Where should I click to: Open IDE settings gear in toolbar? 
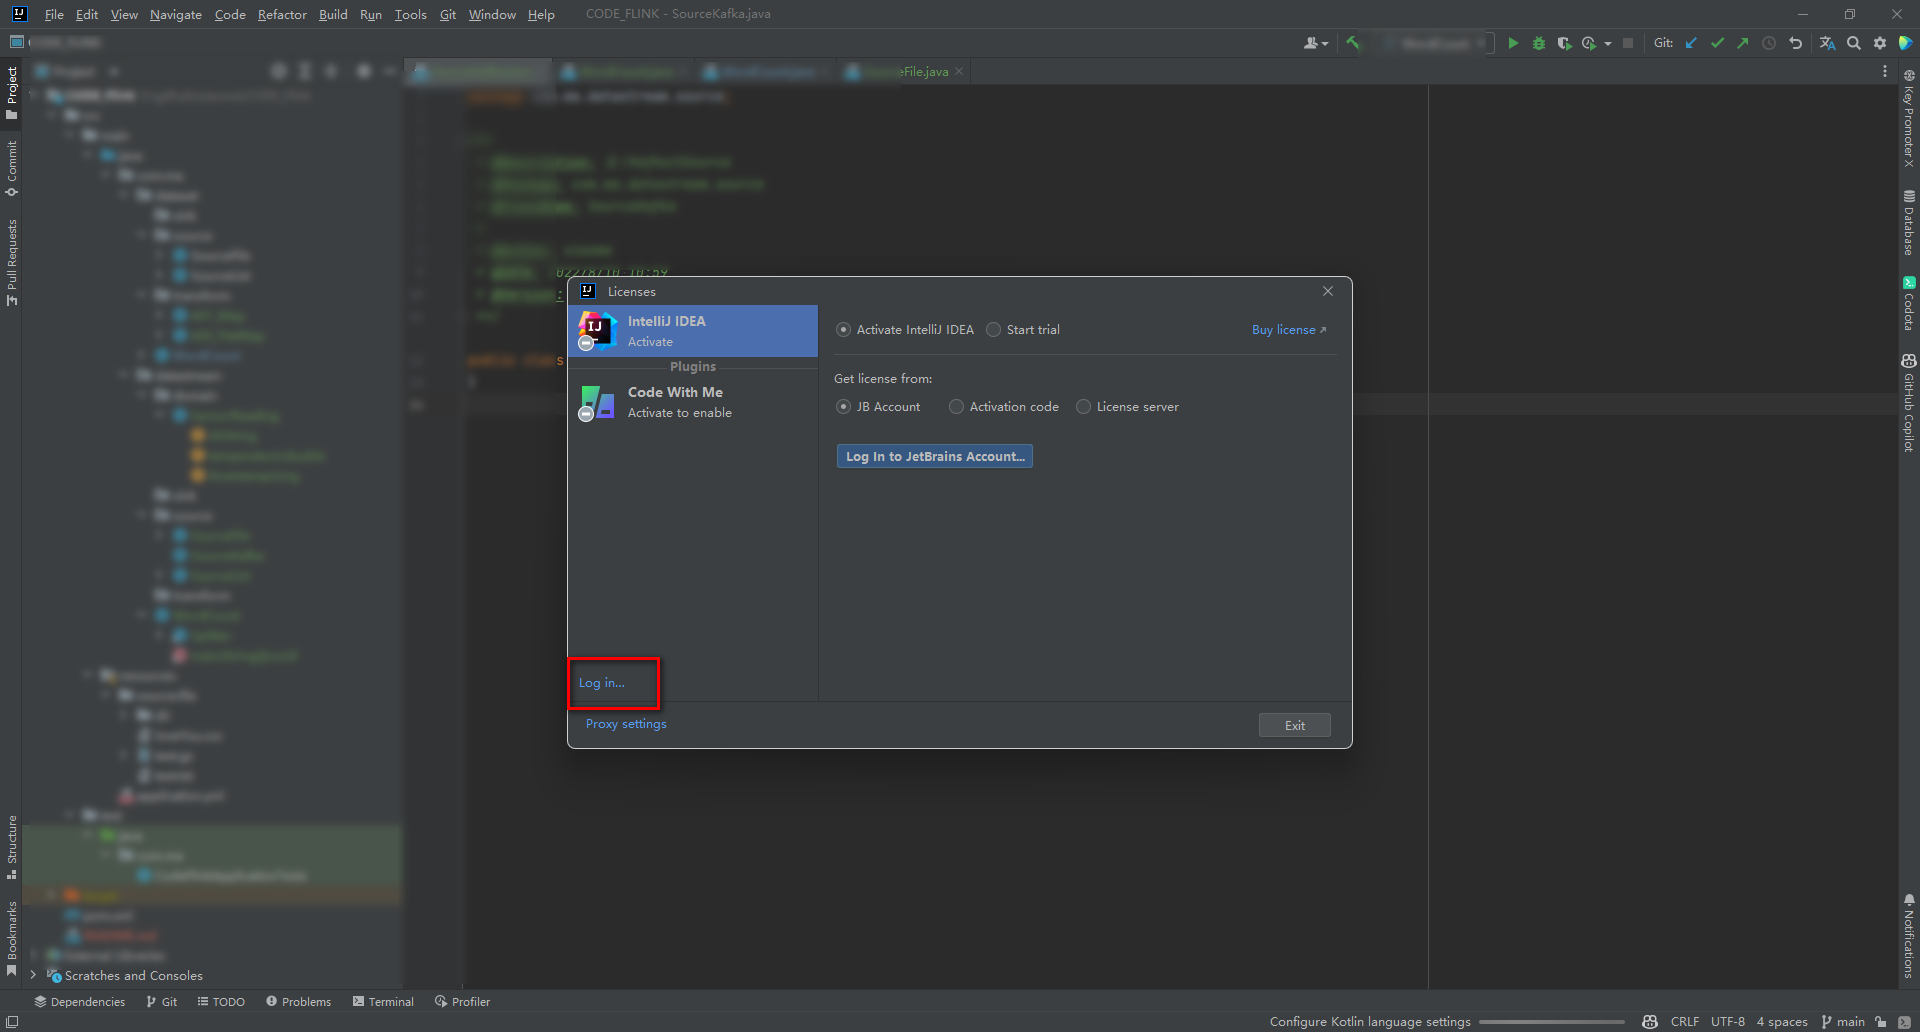1880,43
